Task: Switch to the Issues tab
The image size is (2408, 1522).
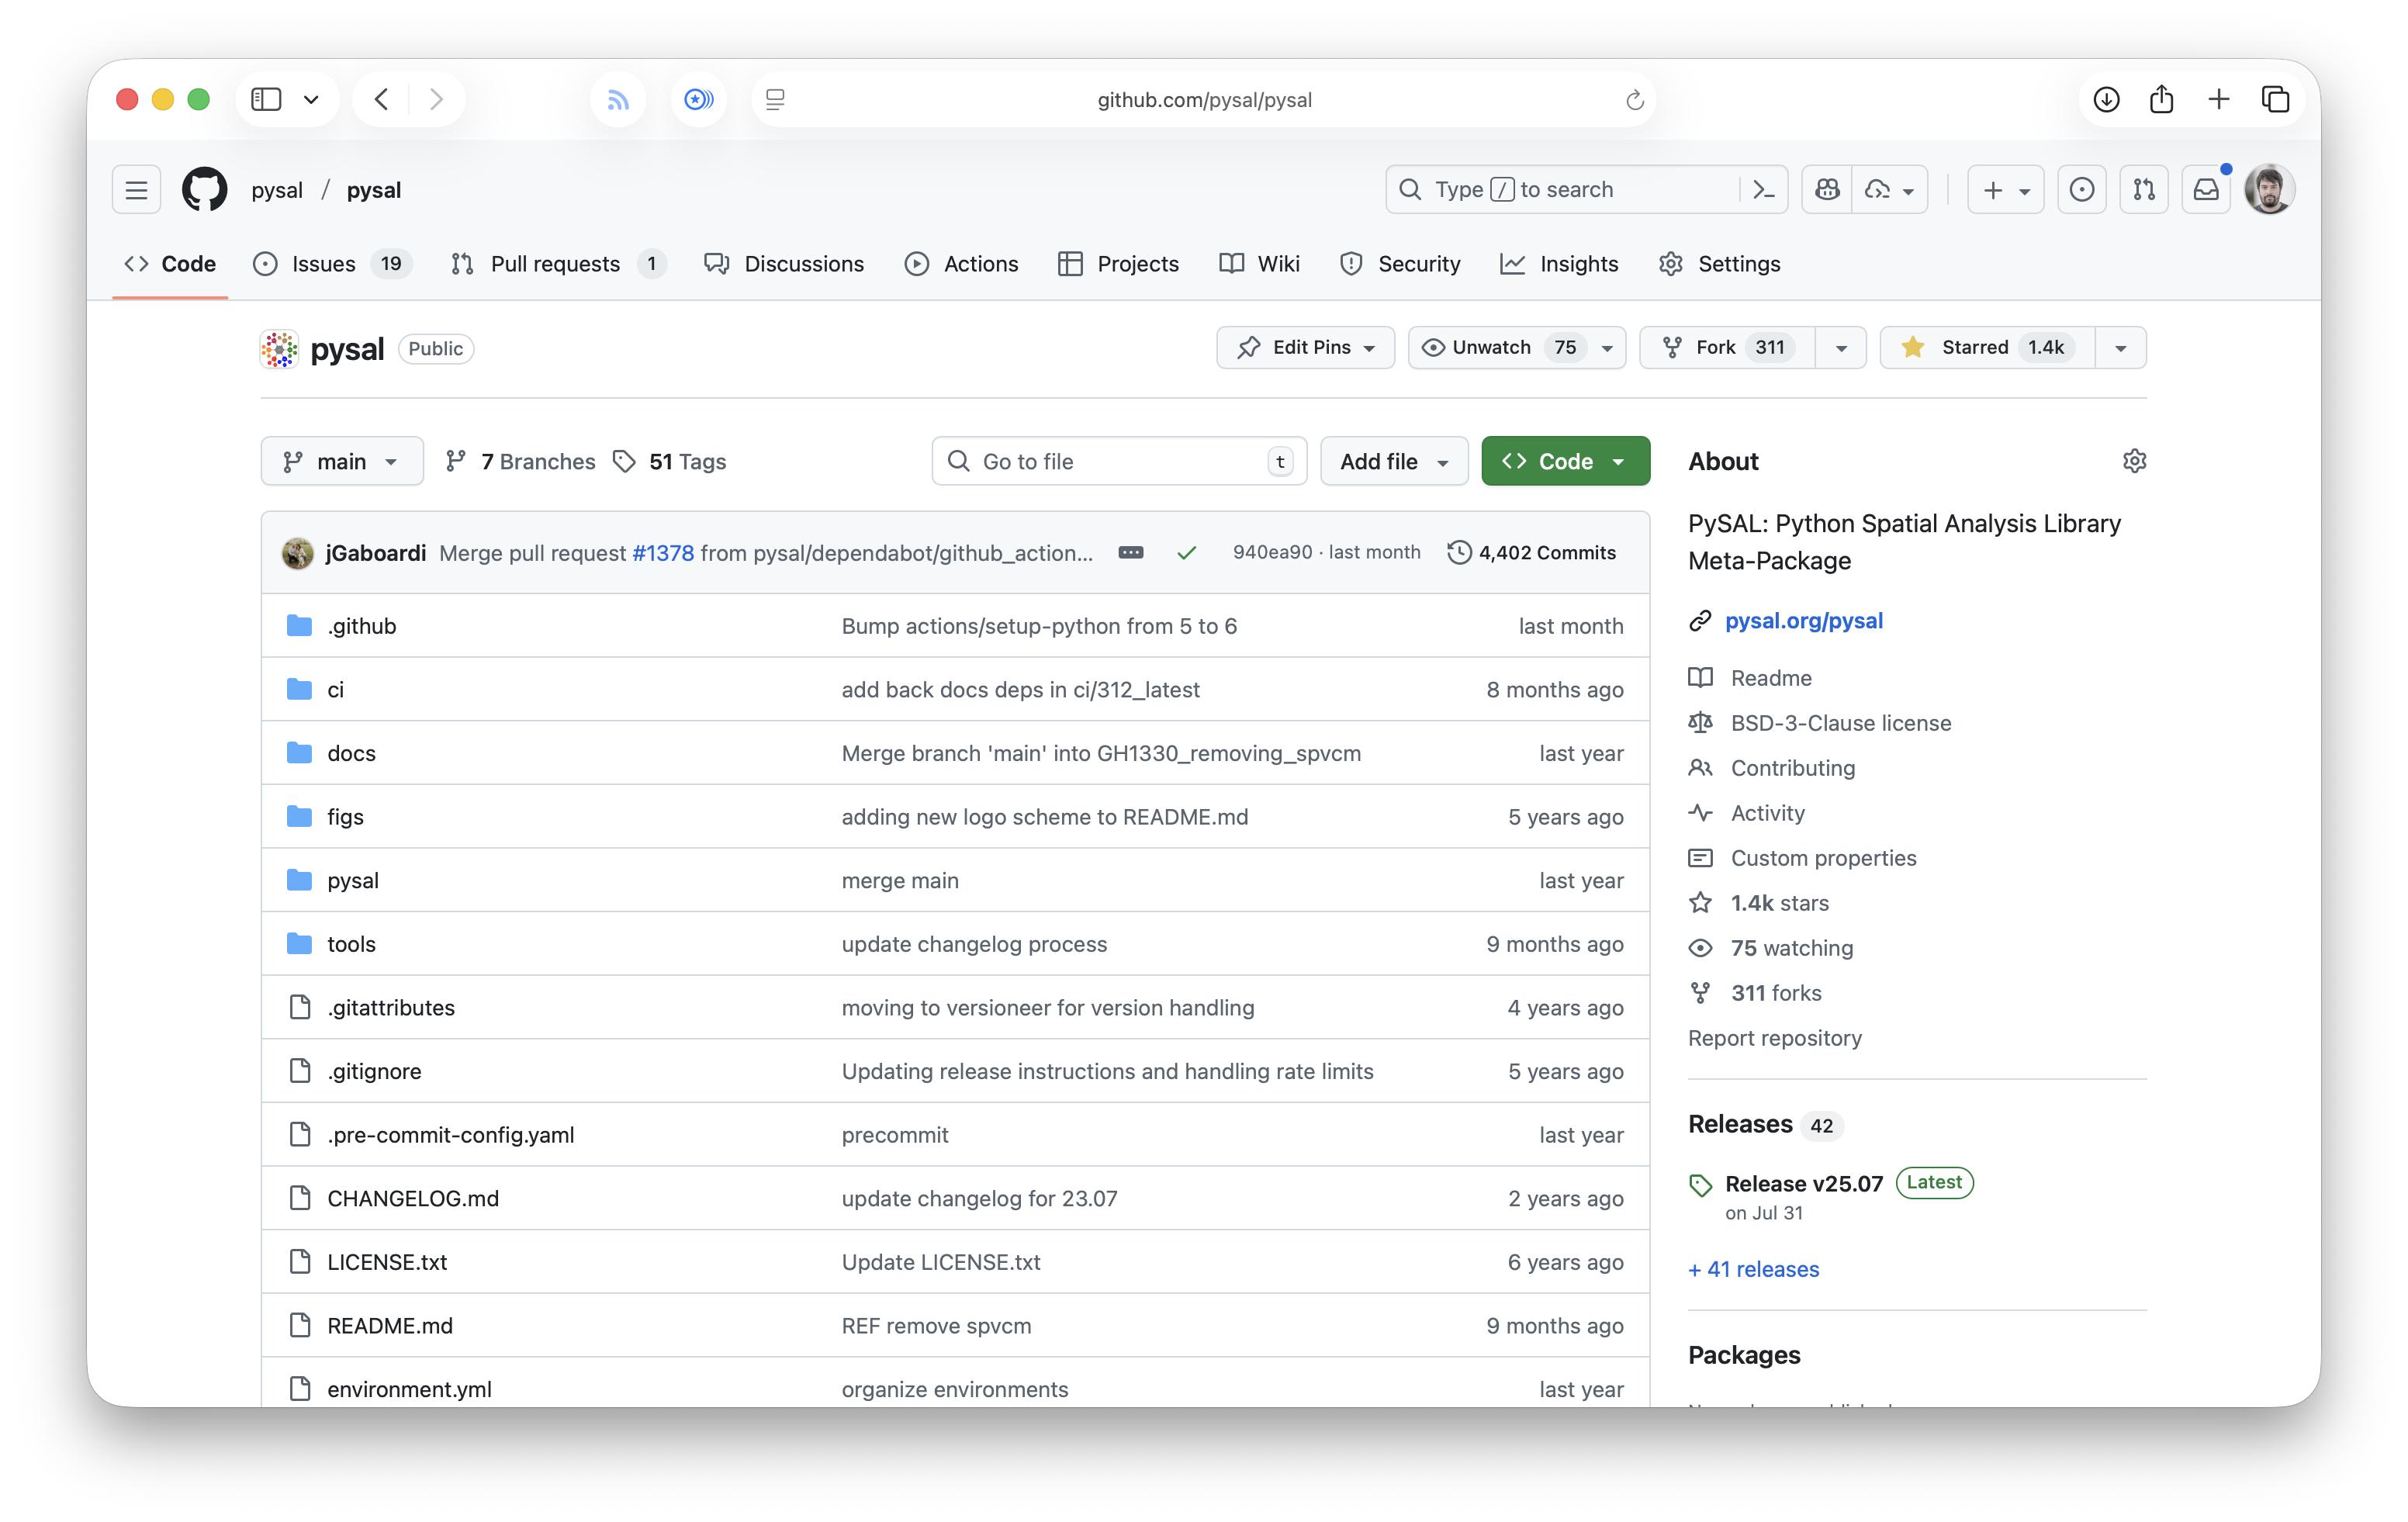Action: tap(323, 264)
